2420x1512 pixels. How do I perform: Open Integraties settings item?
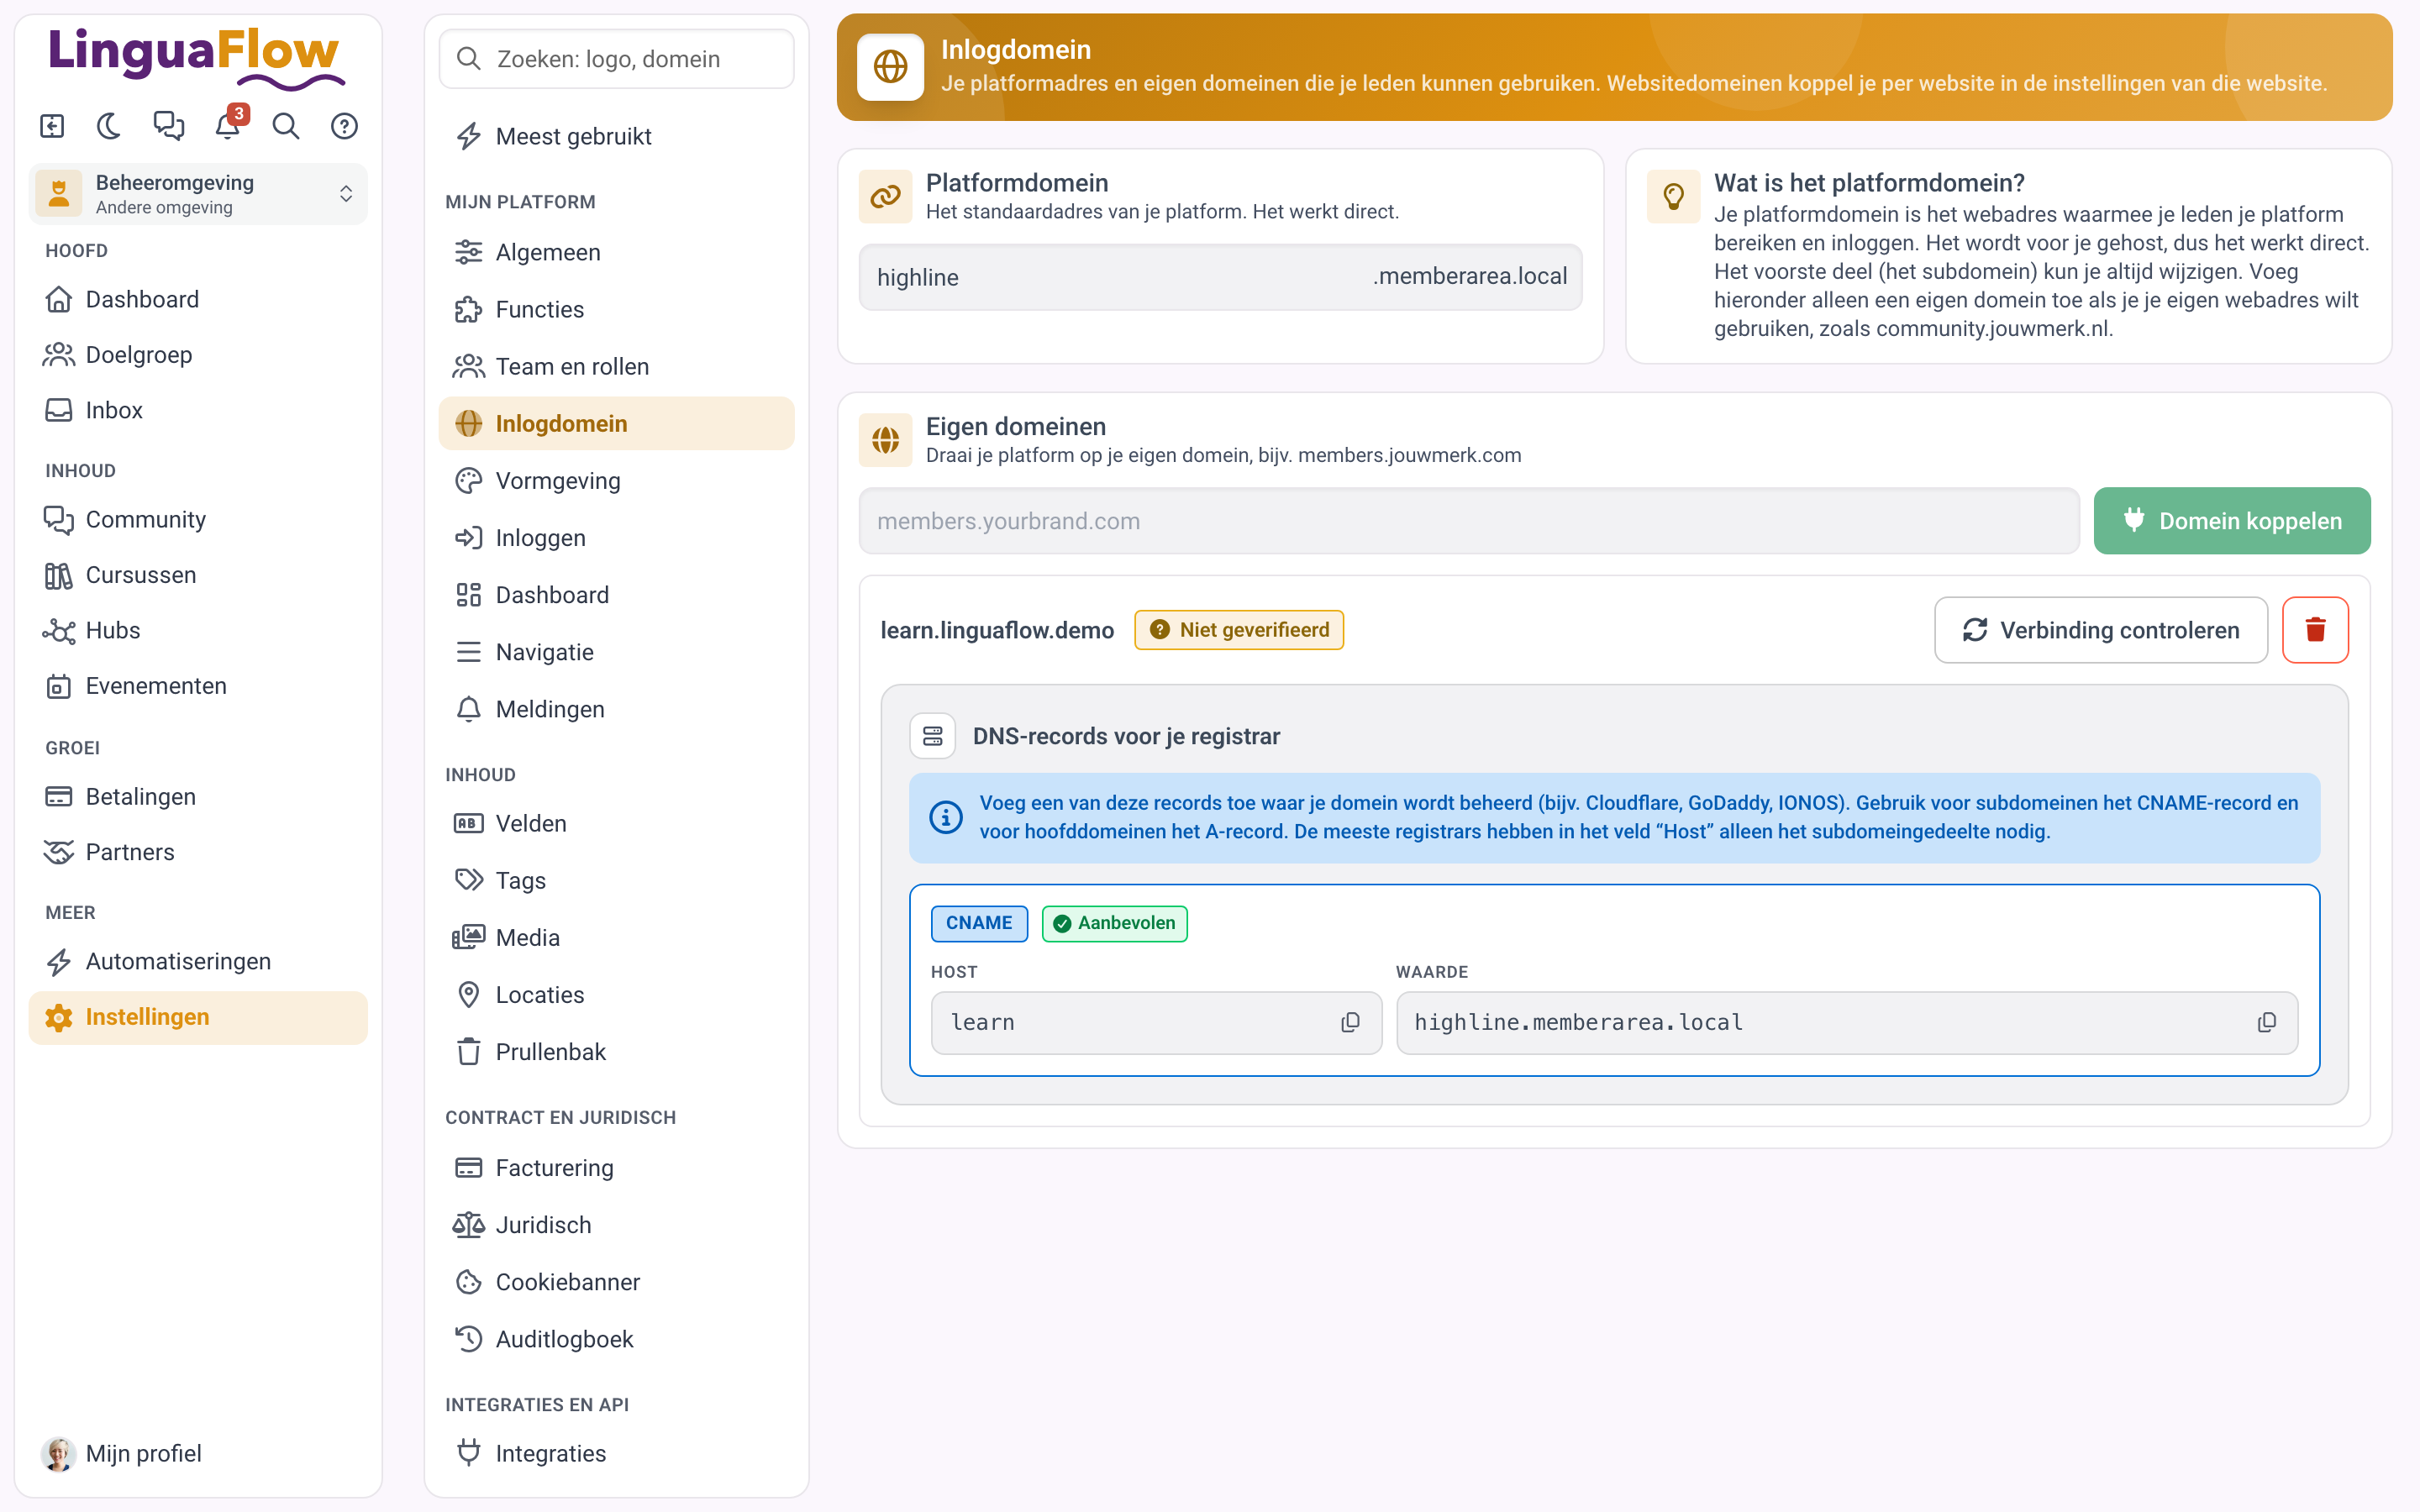point(617,1453)
